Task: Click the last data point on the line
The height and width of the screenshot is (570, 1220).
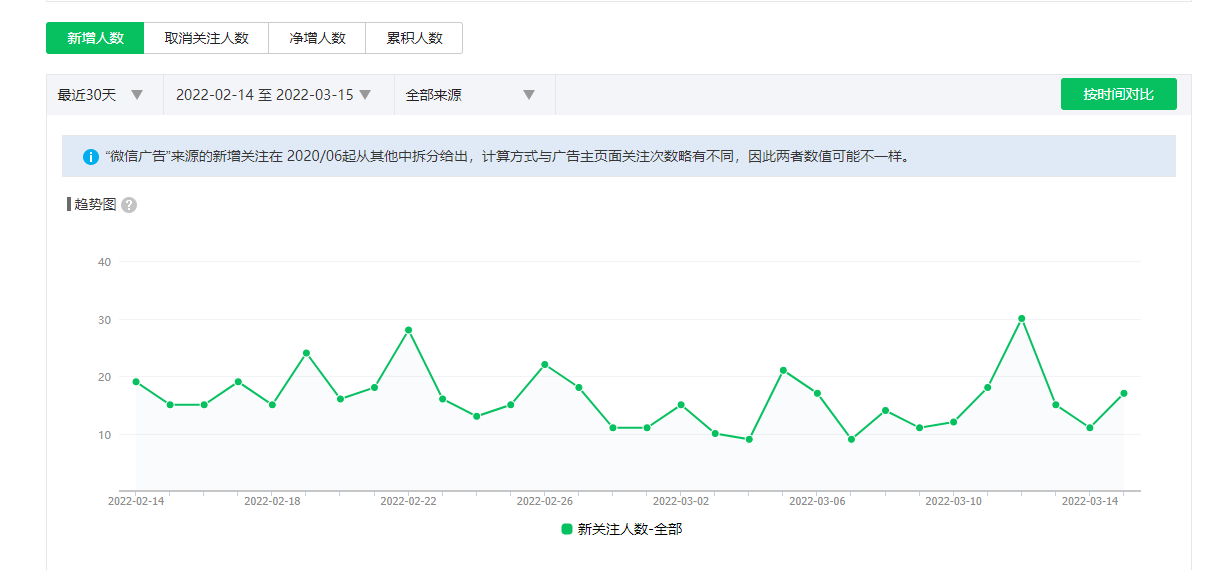Action: 1124,393
